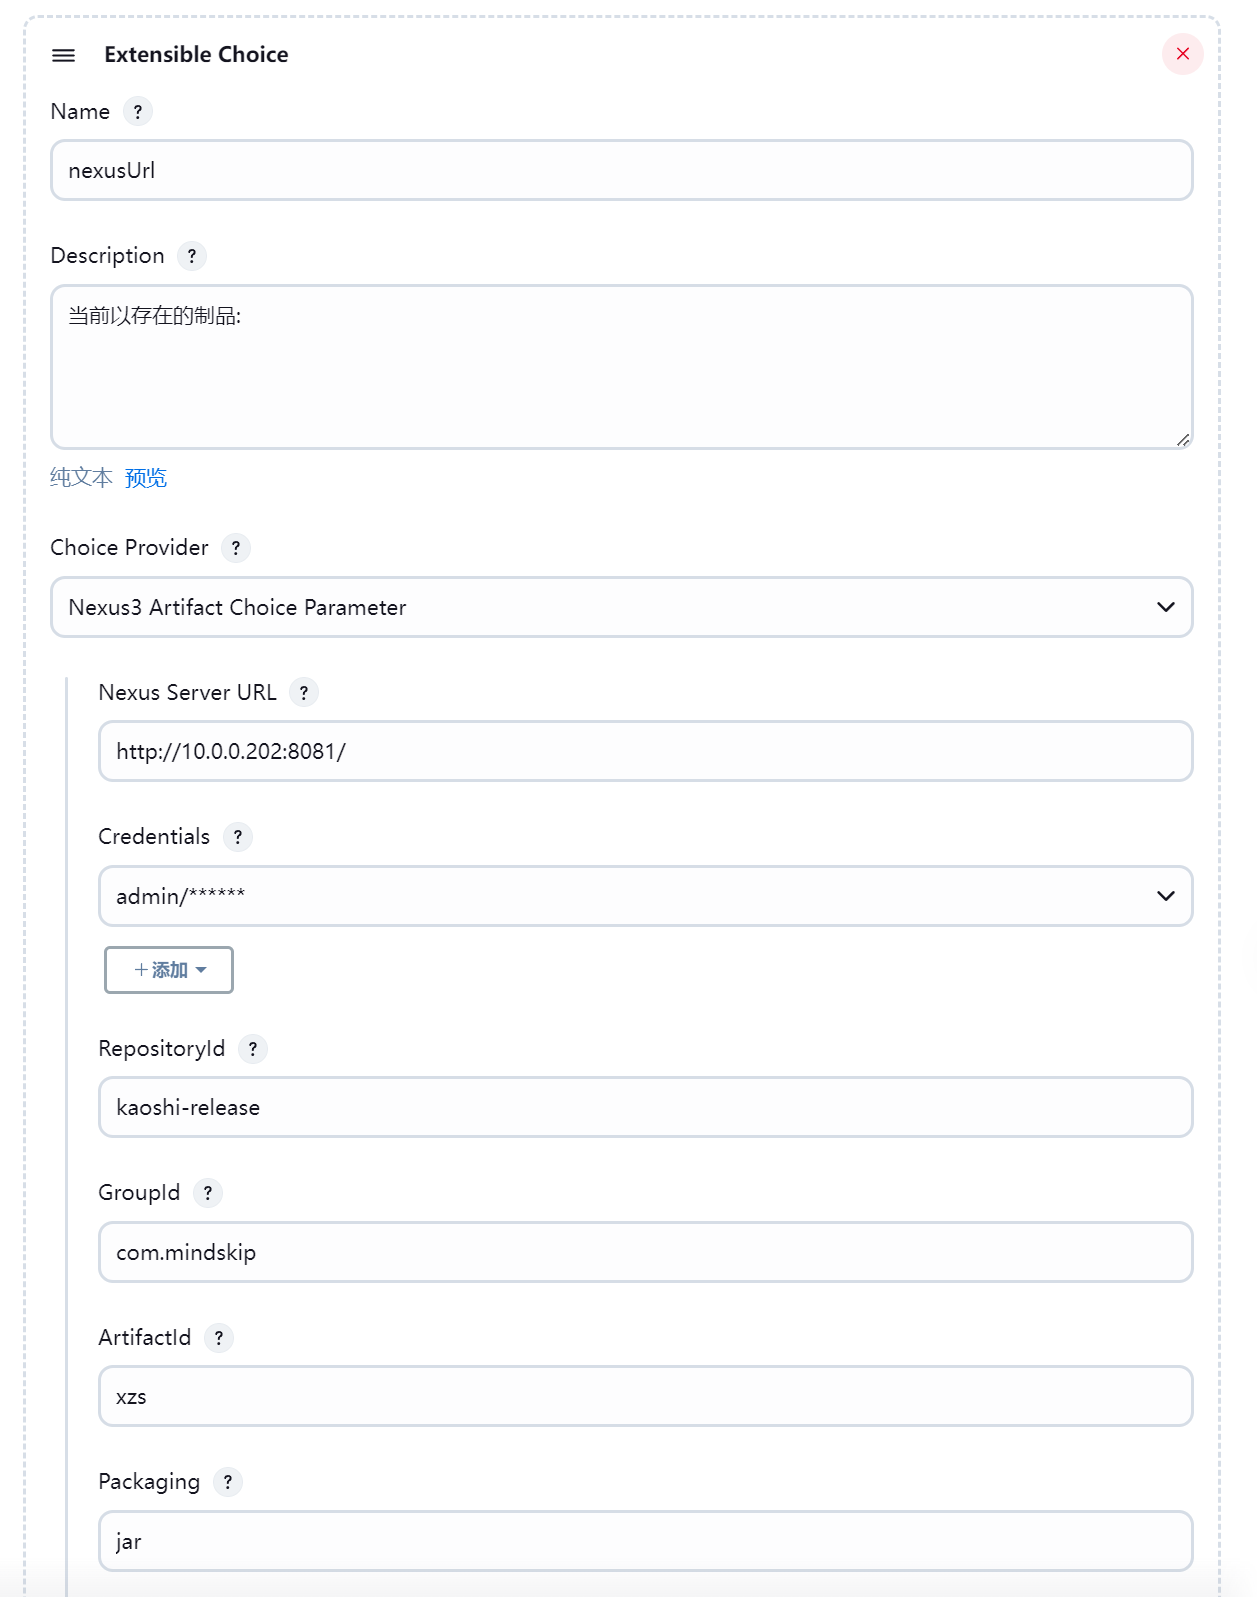Open the 添加 credentials dropdown button
This screenshot has width=1257, height=1597.
pos(169,970)
